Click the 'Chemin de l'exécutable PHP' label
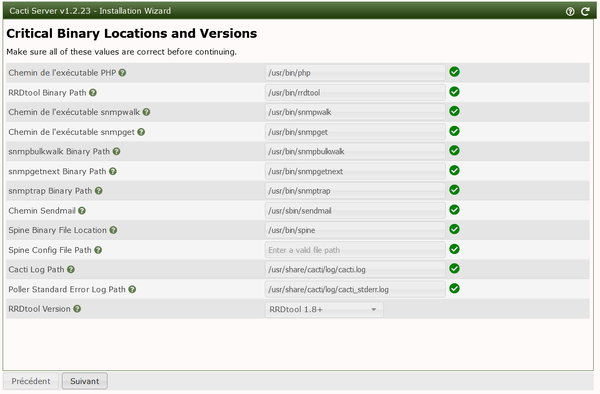The image size is (600, 394). tap(62, 73)
